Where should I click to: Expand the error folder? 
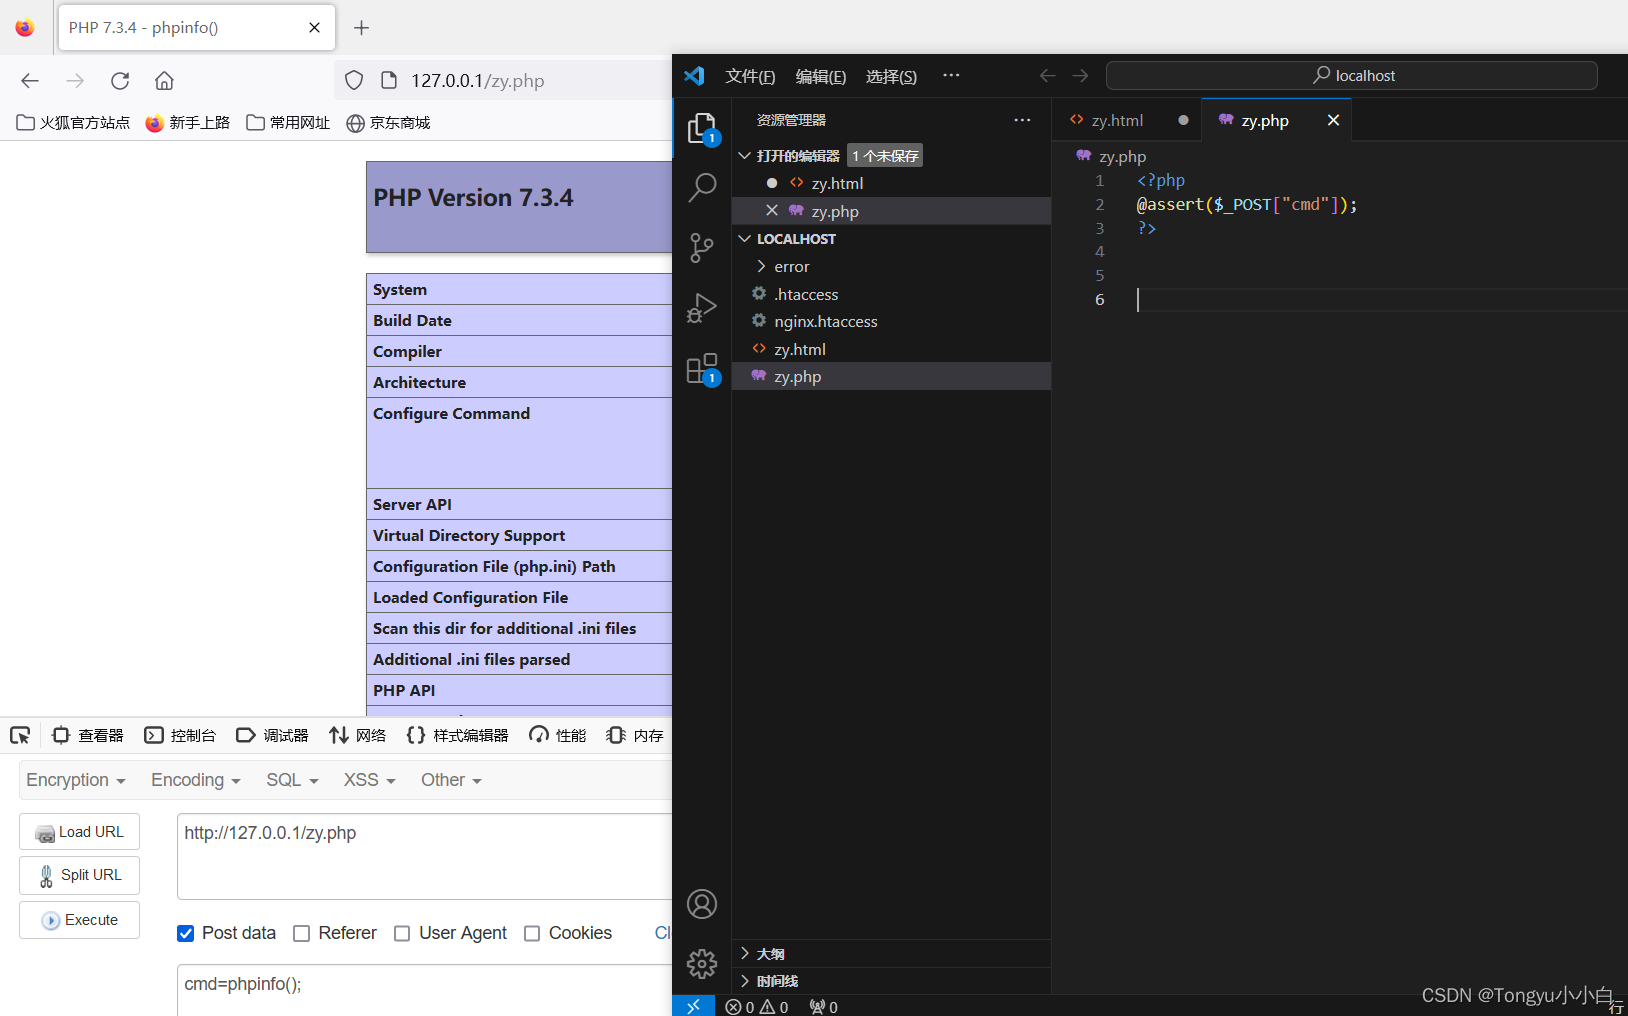tap(791, 267)
